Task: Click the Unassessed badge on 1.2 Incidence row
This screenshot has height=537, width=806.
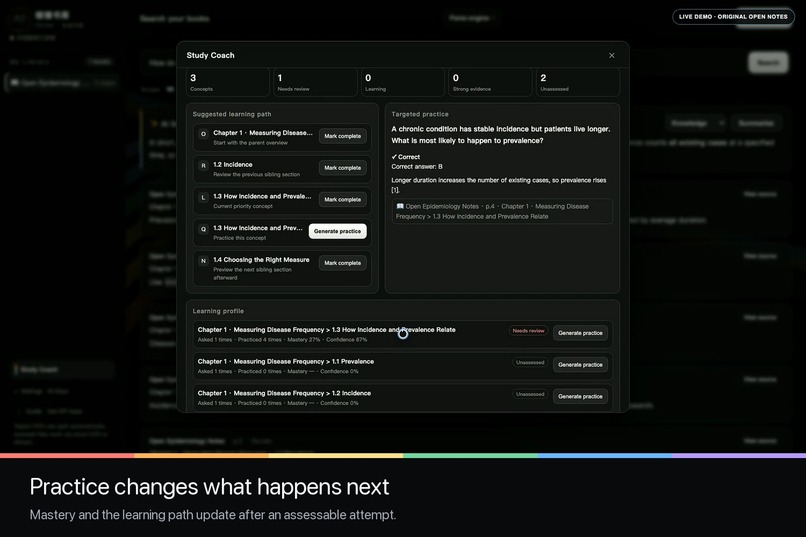Action: click(x=530, y=395)
